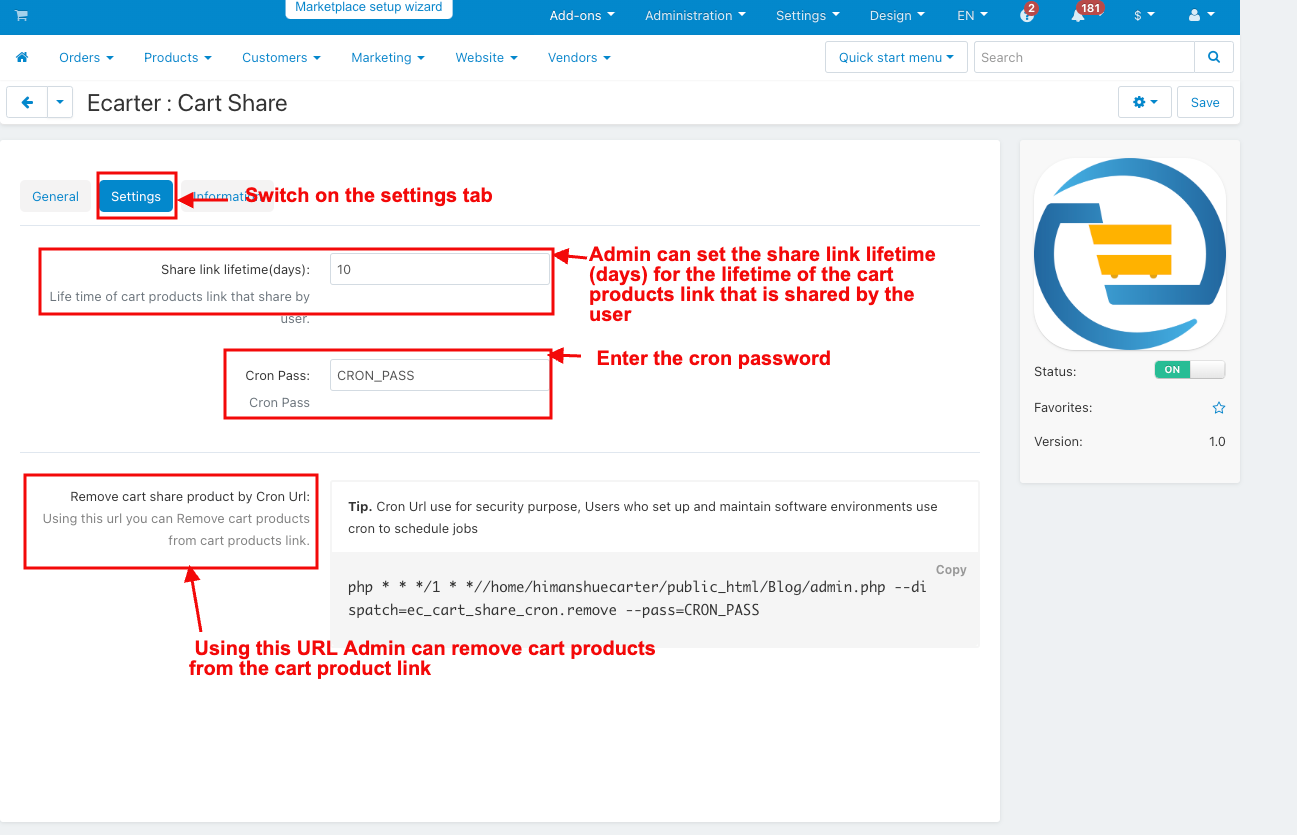Open the Add-ons menu
The height and width of the screenshot is (835, 1297).
pos(582,16)
